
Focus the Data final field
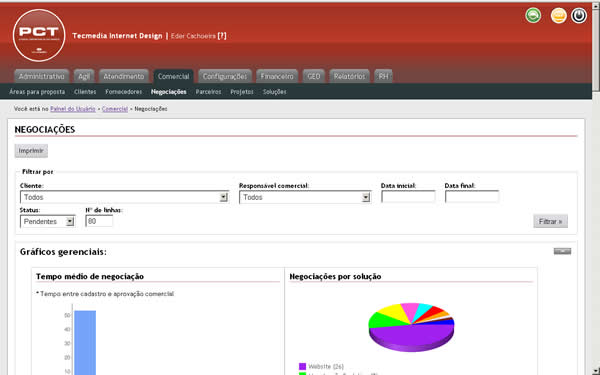pyautogui.click(x=472, y=197)
